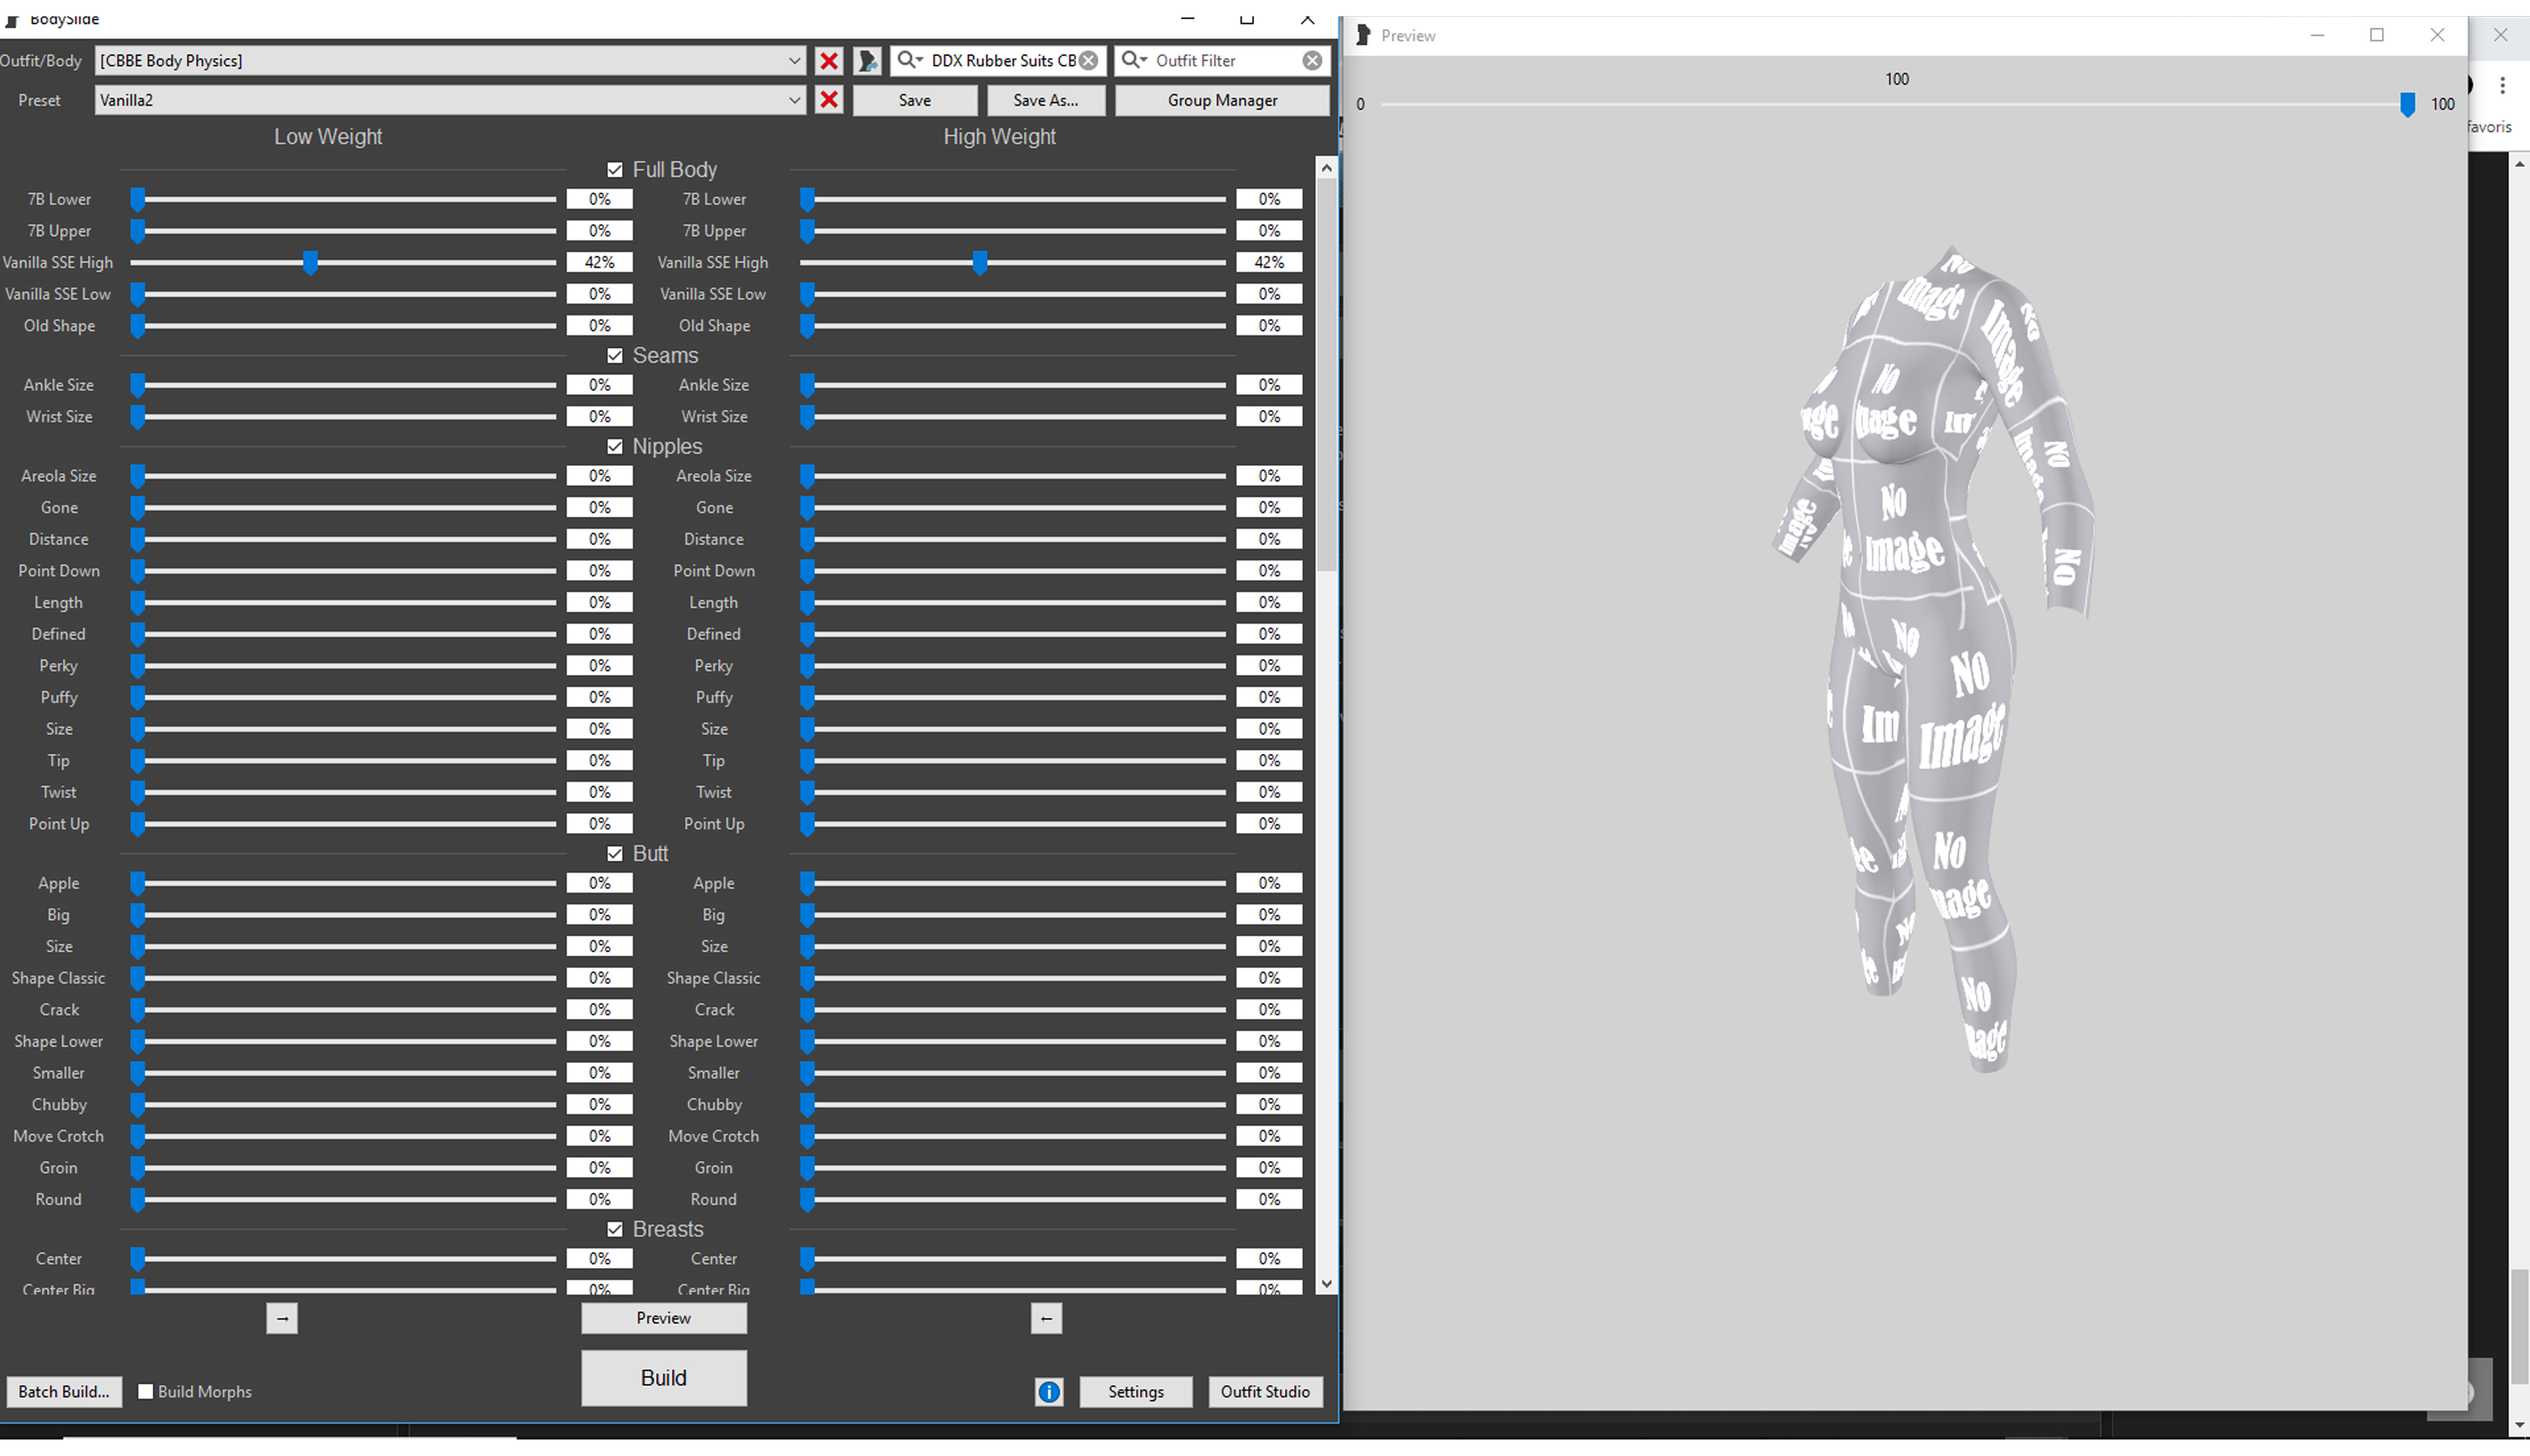Click the Low Weight 7B Lower percentage field
The image size is (2530, 1456).
coord(599,199)
